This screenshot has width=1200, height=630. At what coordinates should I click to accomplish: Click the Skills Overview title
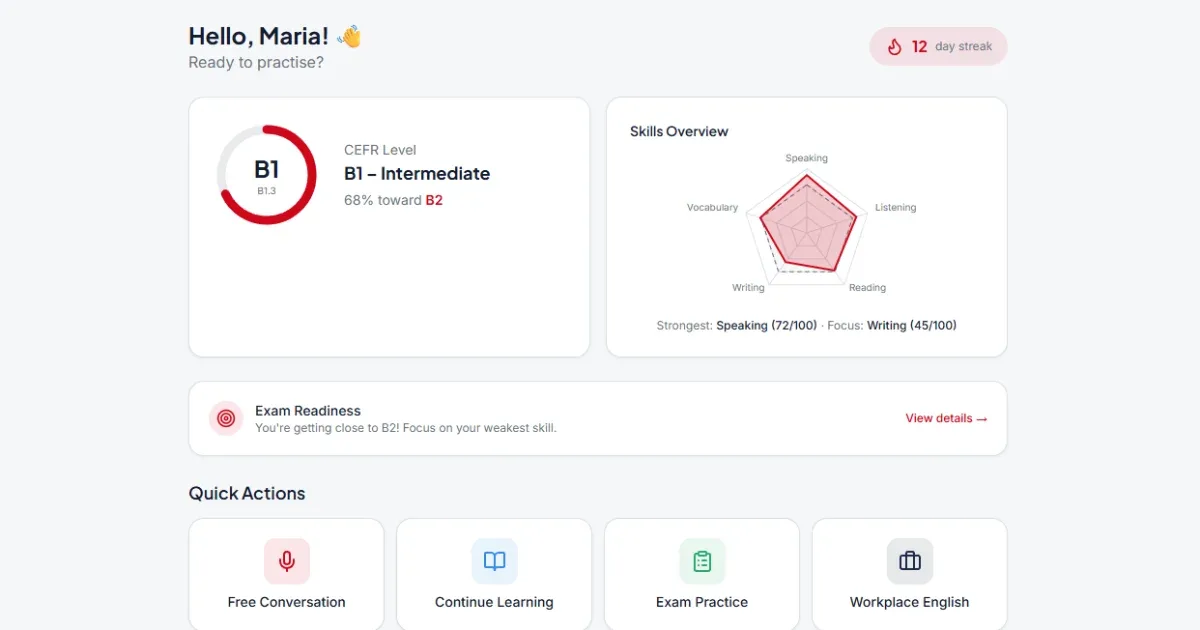click(679, 131)
